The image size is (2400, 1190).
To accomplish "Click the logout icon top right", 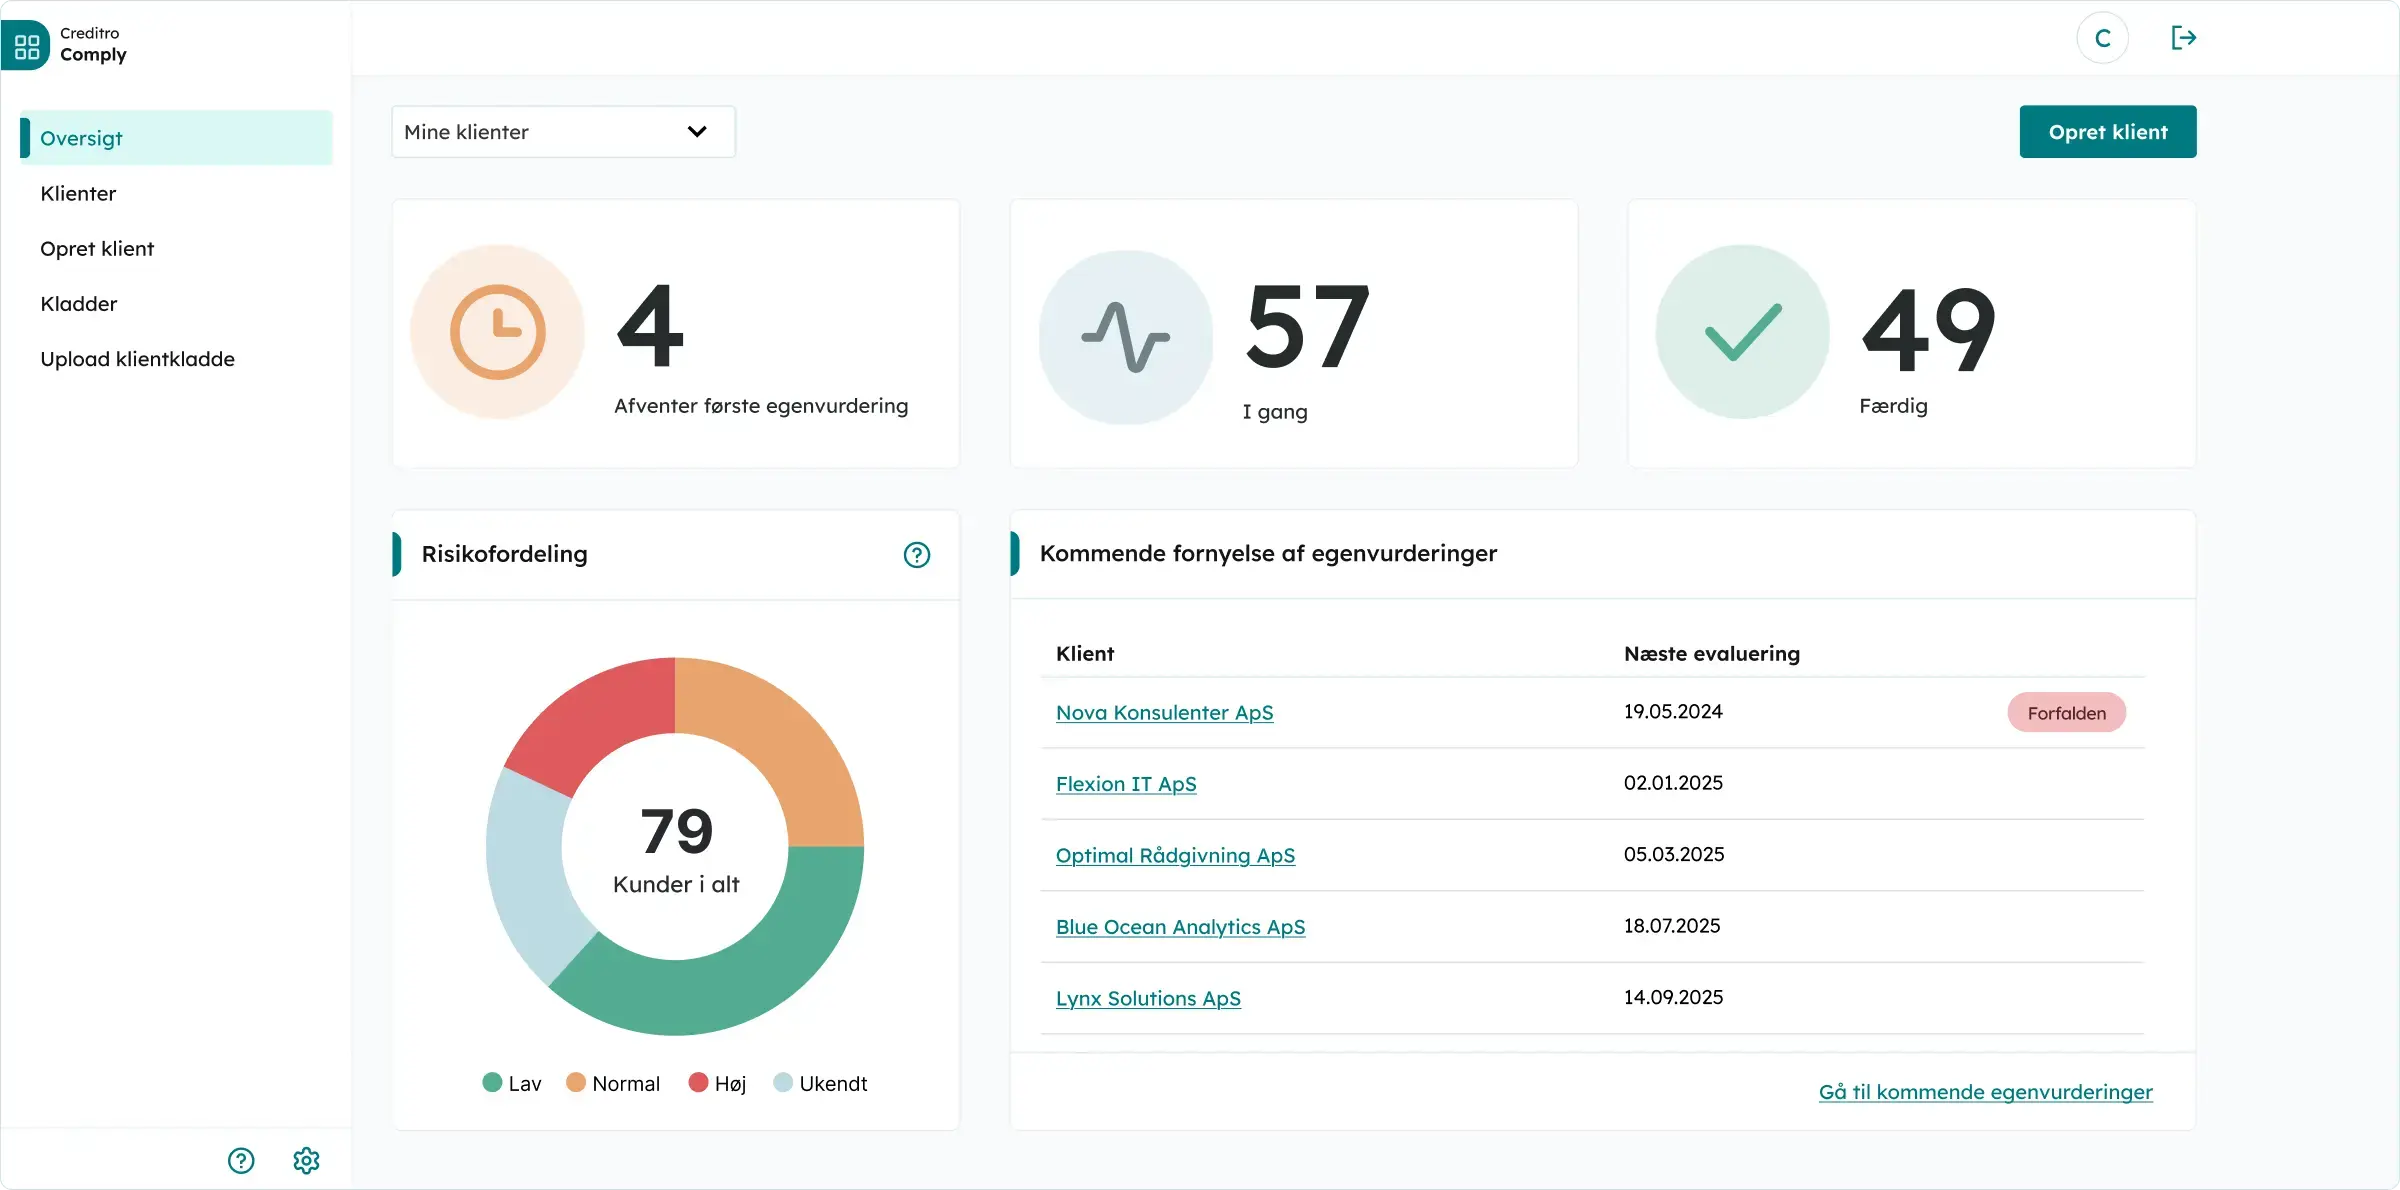I will [2185, 38].
